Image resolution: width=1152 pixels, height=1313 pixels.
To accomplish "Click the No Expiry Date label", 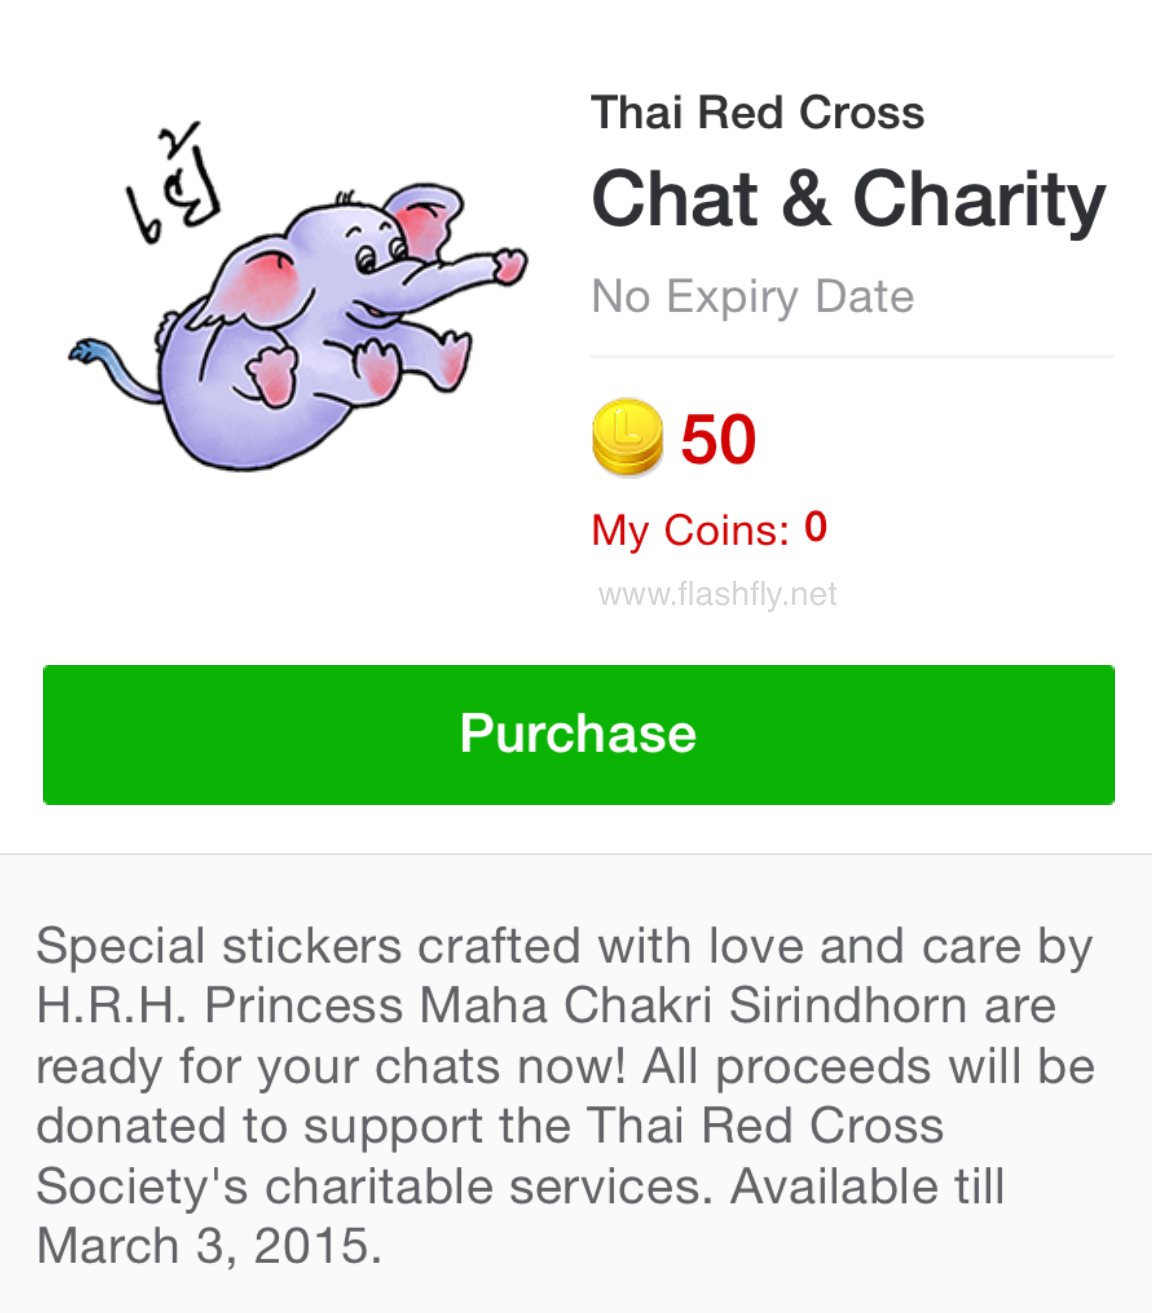I will (x=752, y=296).
